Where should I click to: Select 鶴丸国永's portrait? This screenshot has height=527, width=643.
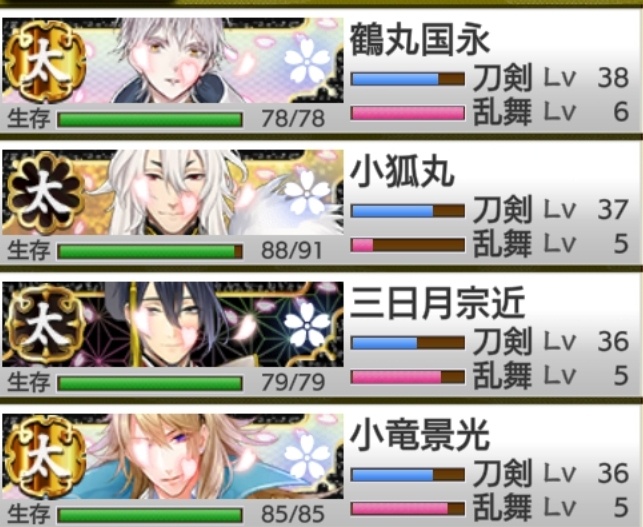click(173, 60)
